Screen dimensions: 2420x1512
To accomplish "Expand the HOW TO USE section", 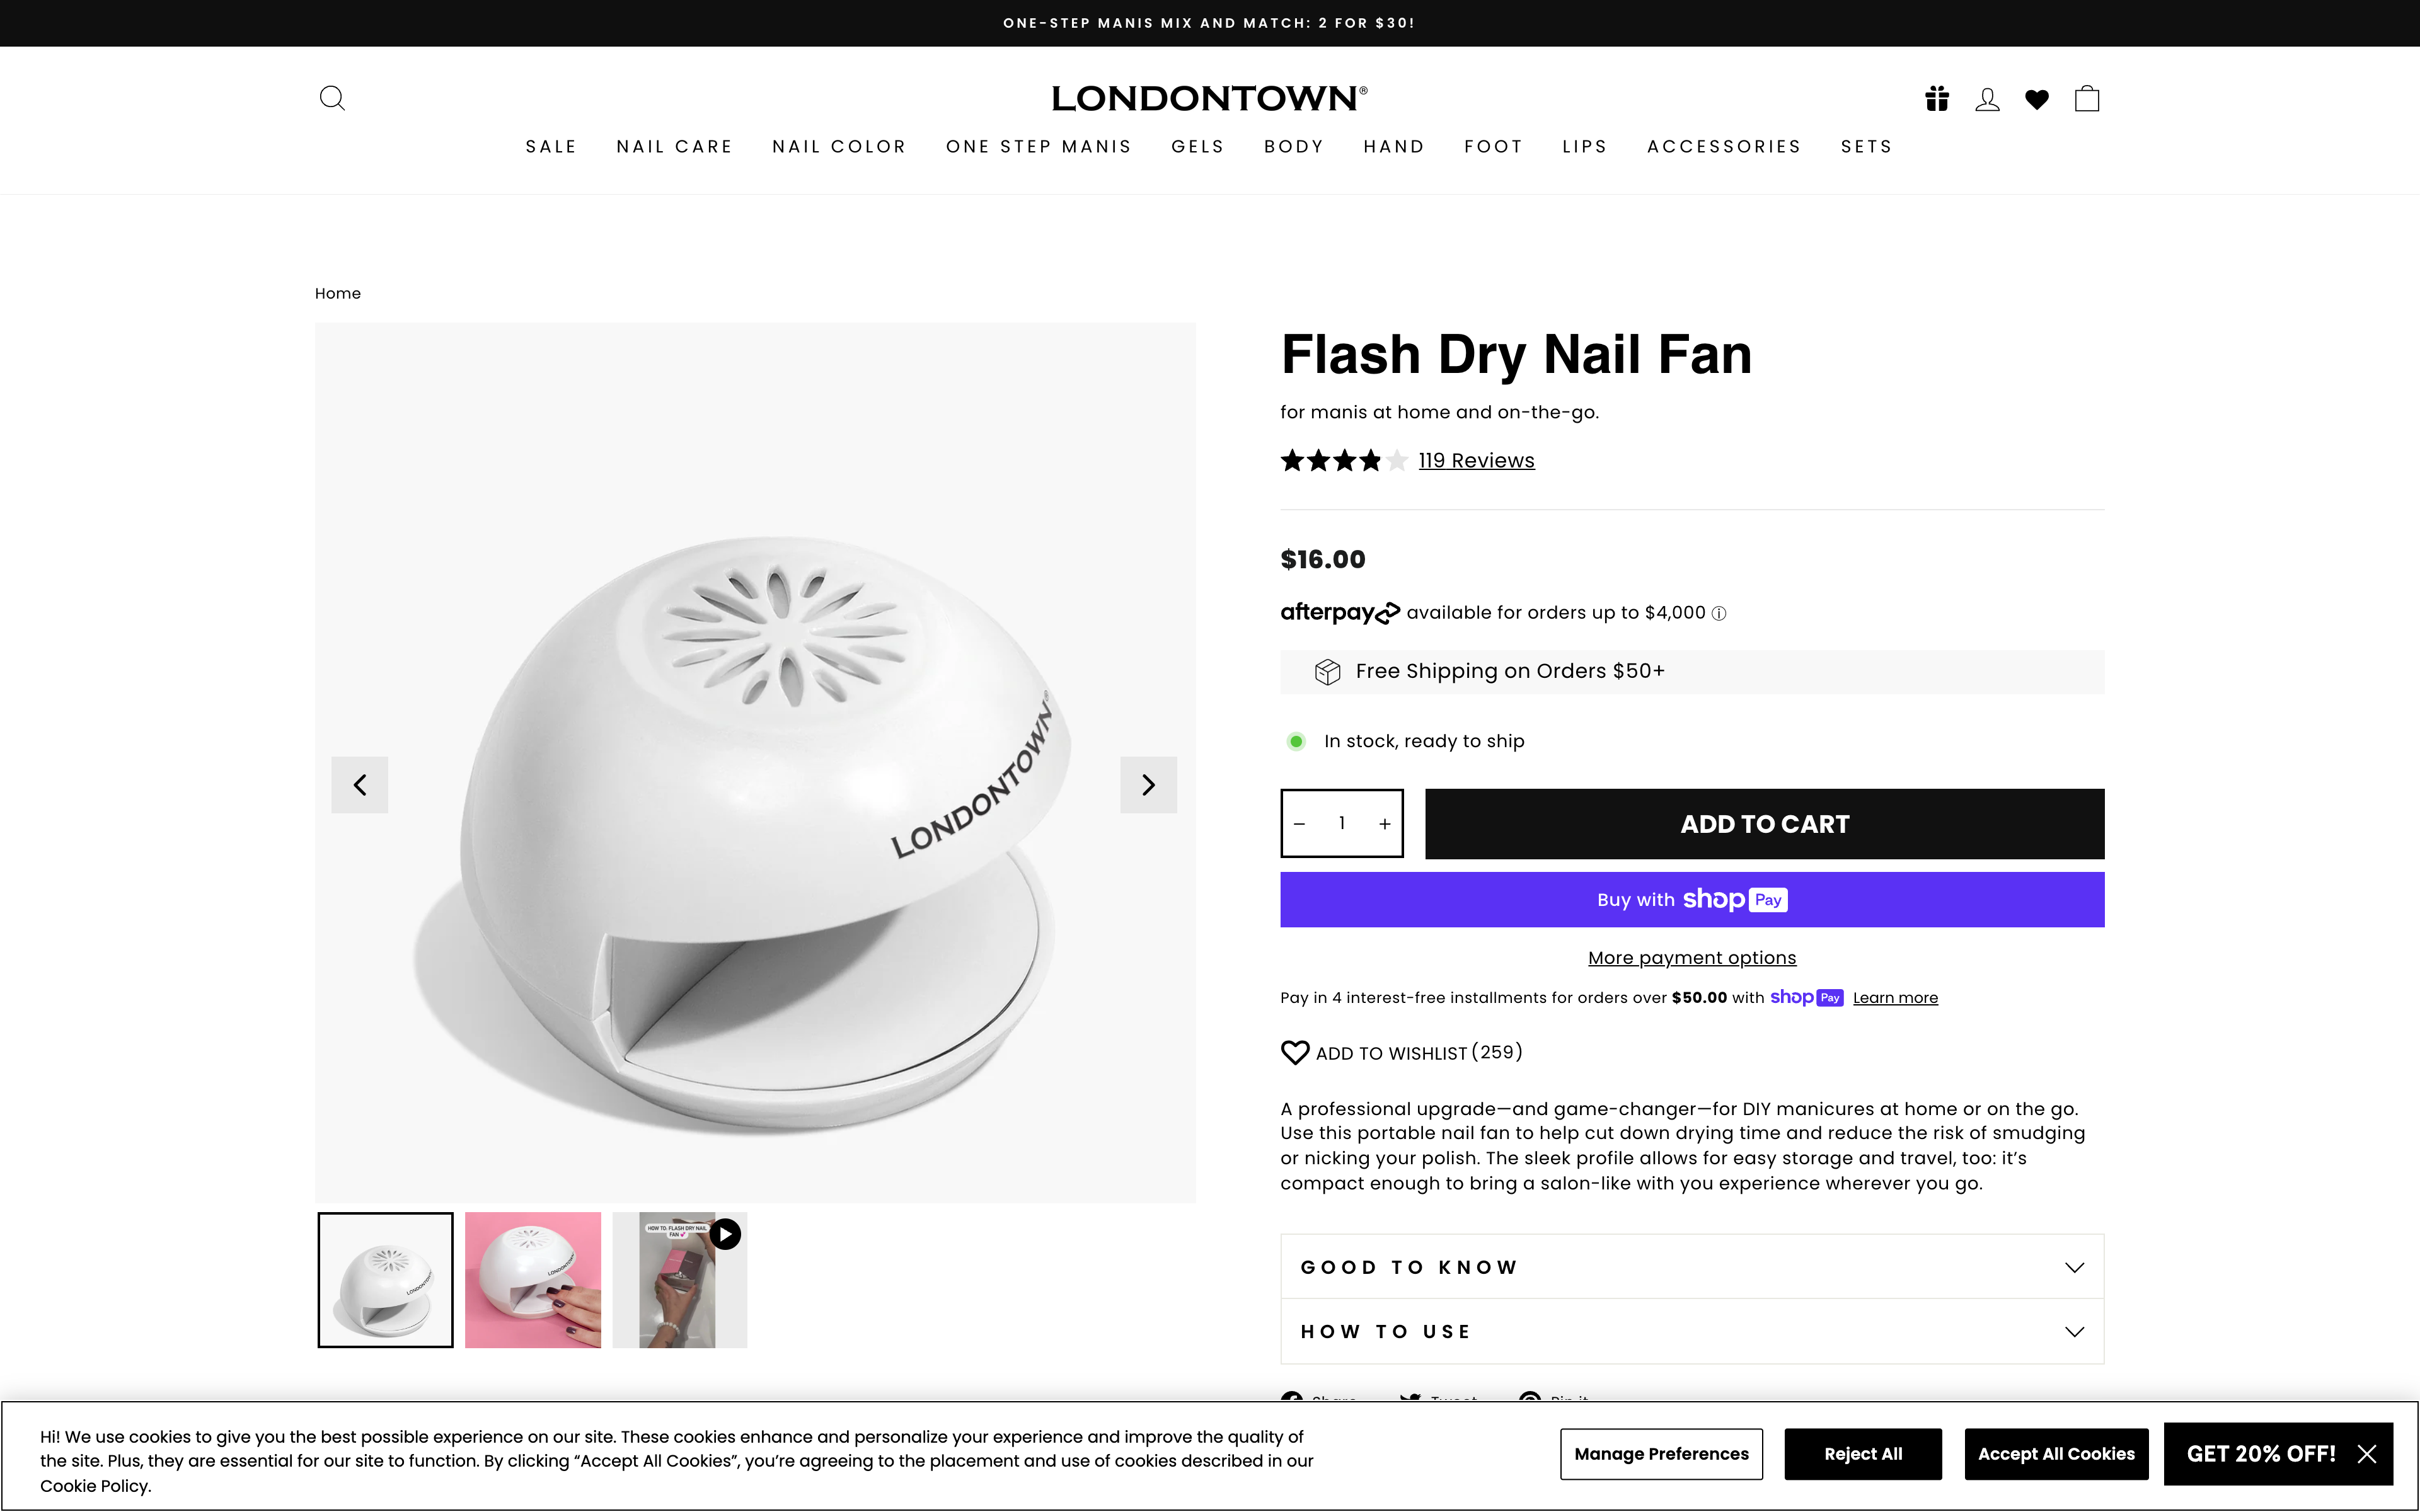I will tap(1691, 1331).
